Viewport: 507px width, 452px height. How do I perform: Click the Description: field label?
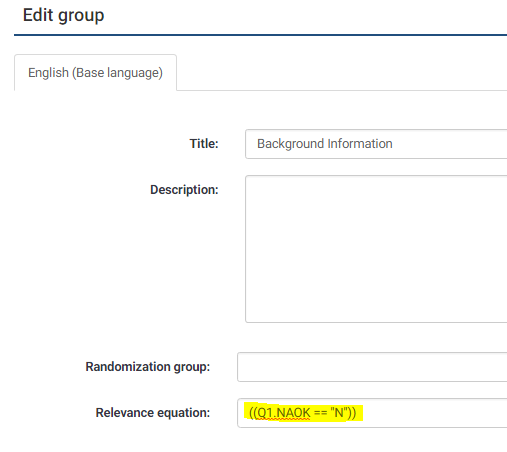184,190
